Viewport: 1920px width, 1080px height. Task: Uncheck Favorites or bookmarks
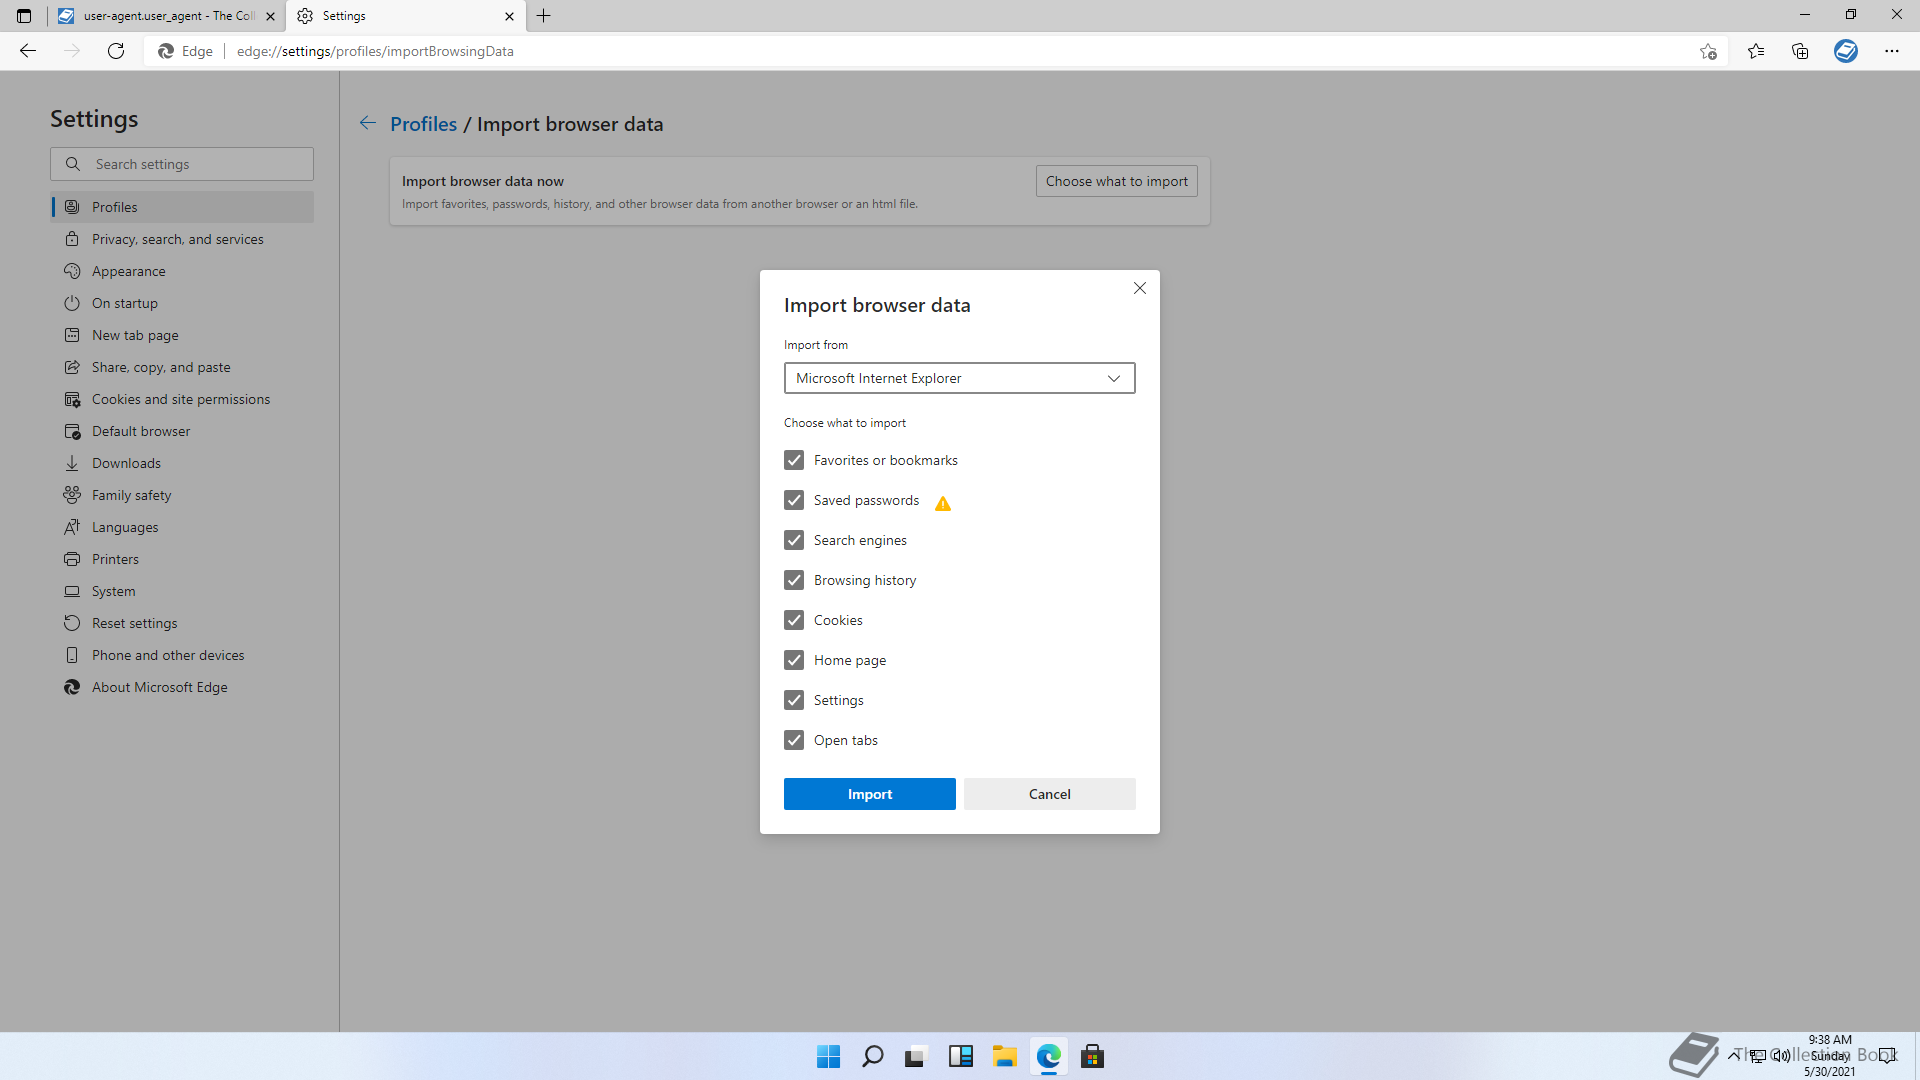[794, 460]
